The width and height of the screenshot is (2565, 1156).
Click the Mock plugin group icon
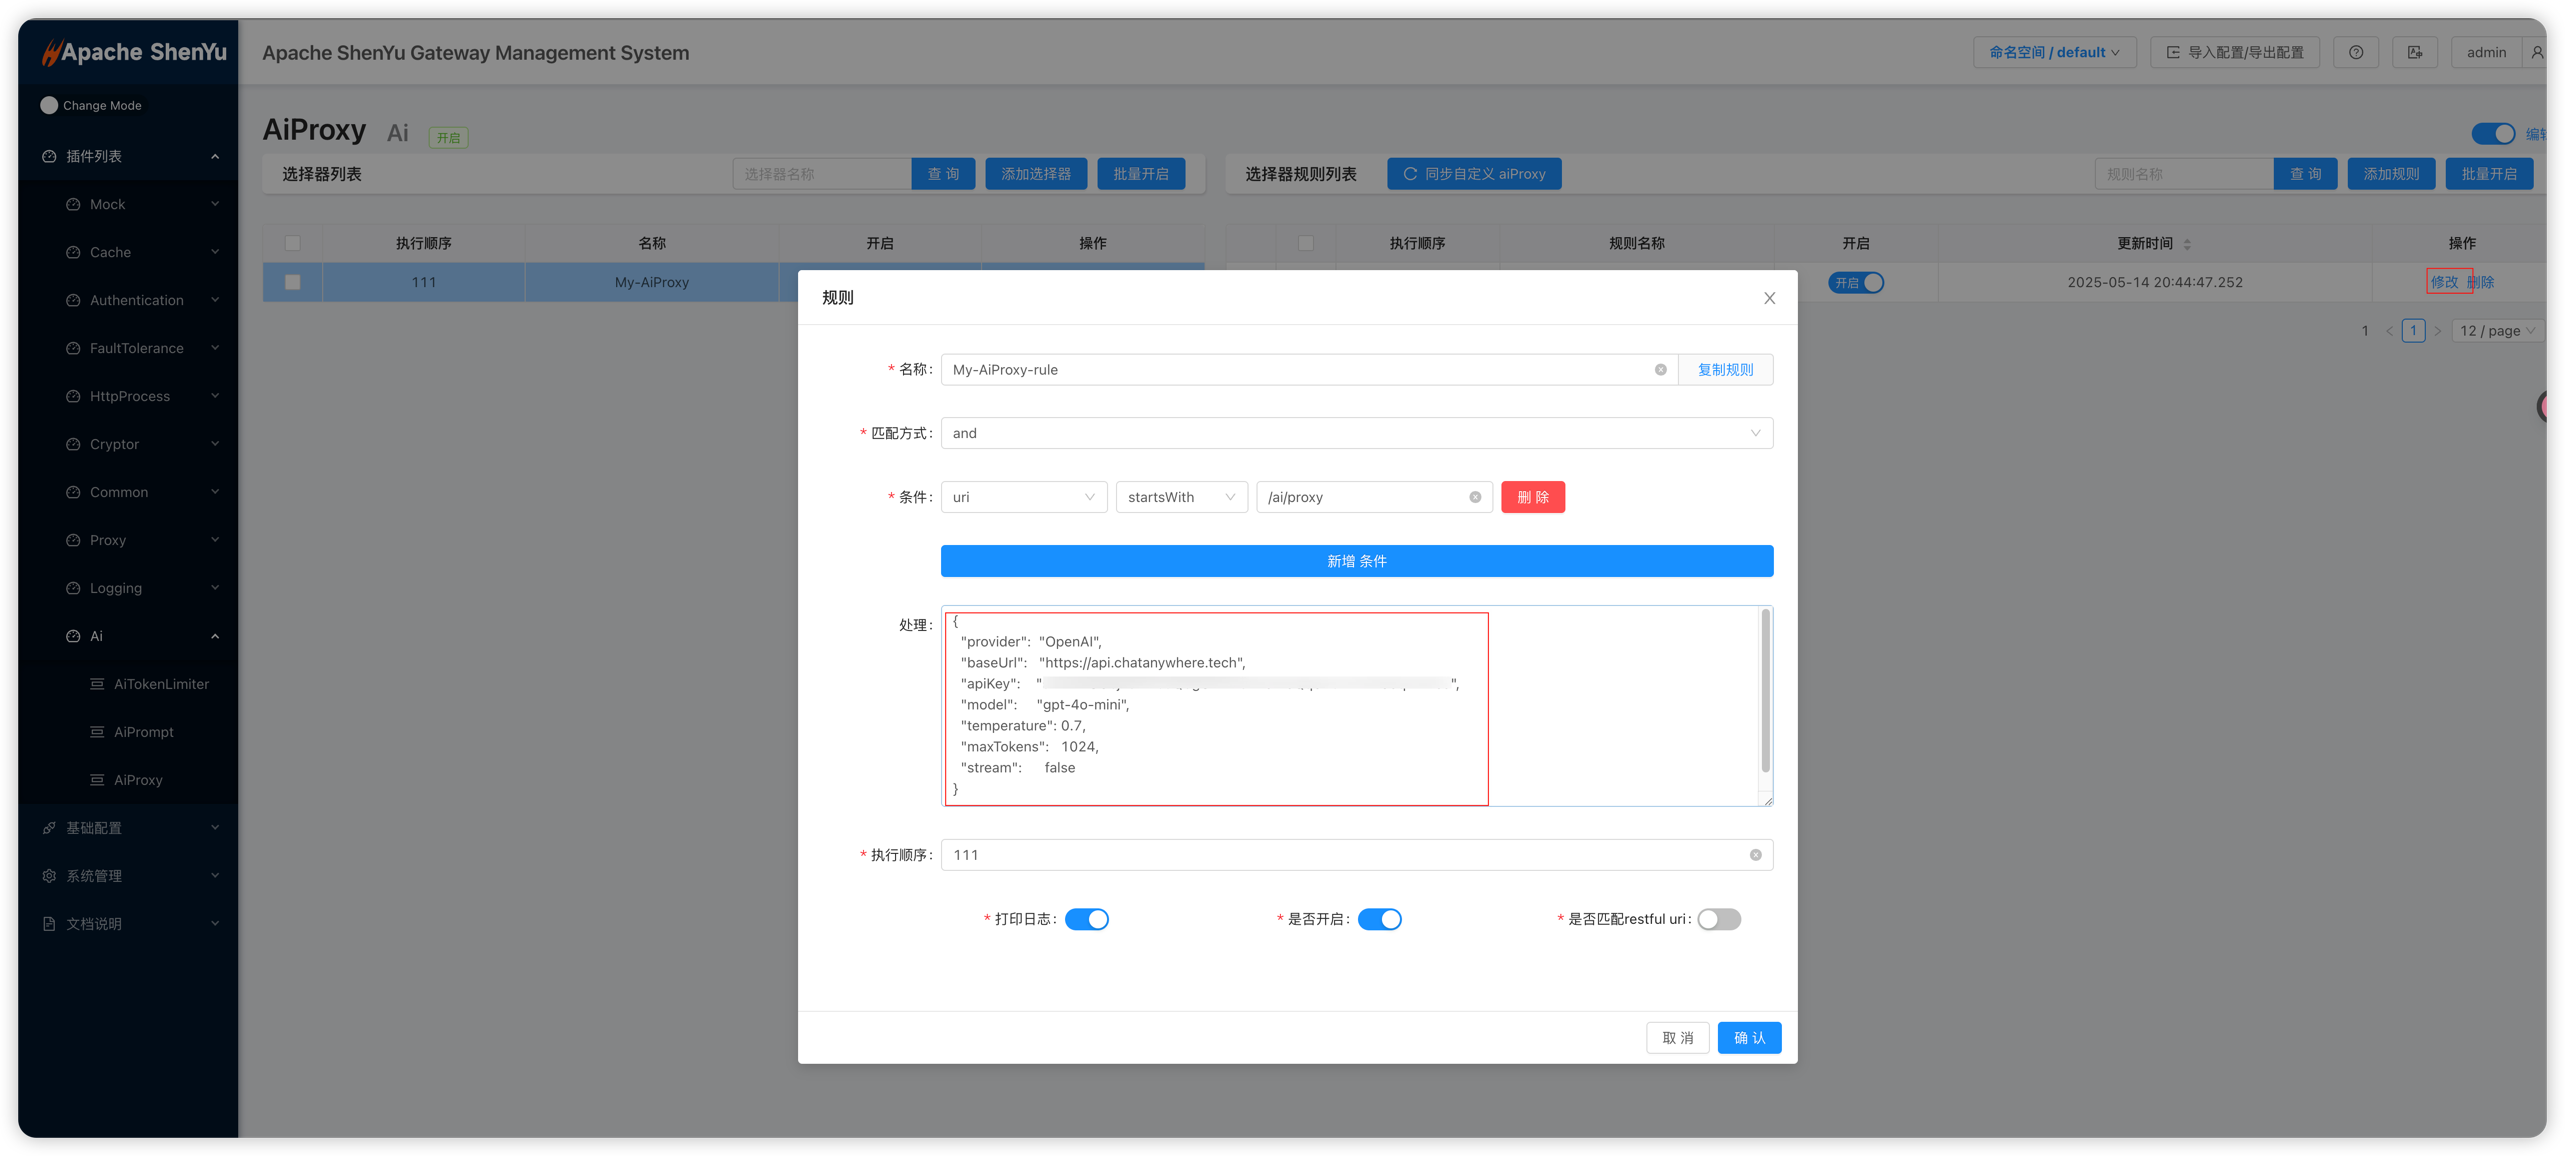[x=73, y=204]
